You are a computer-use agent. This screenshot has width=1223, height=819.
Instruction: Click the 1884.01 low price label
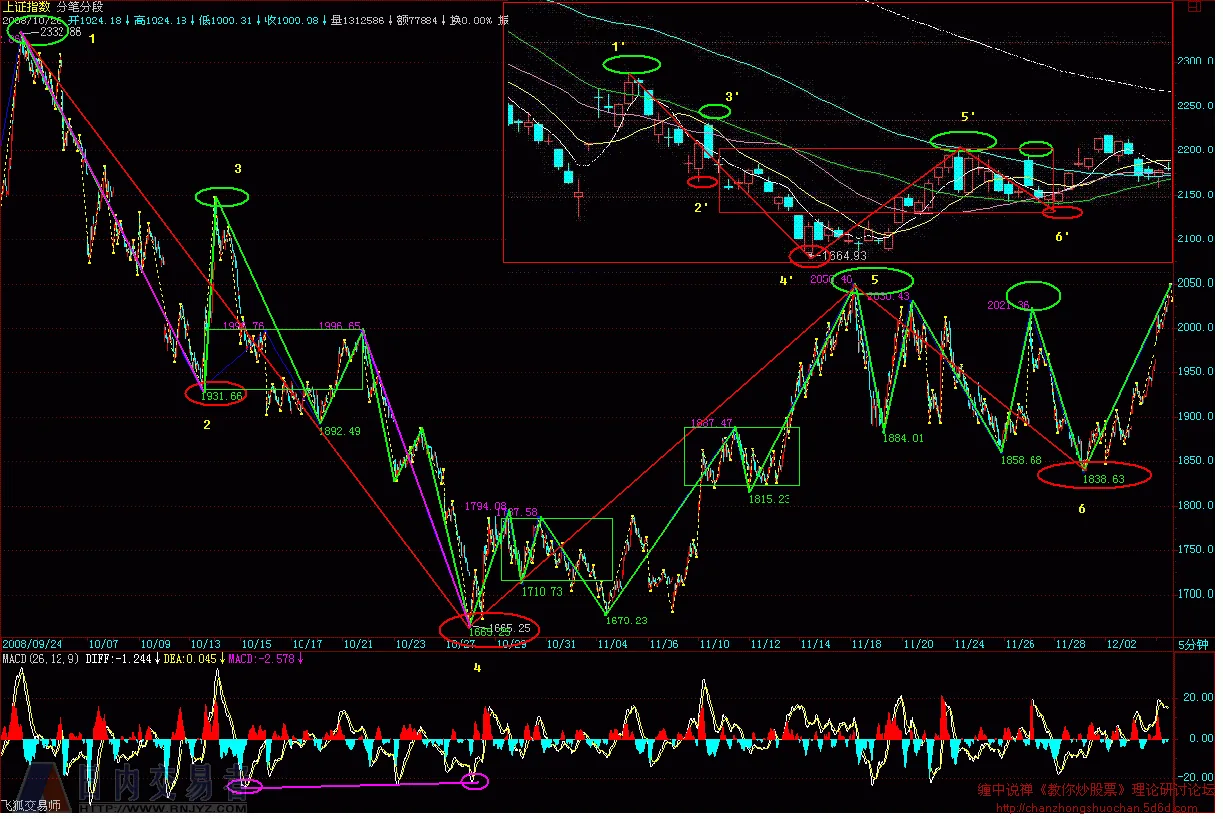pos(903,437)
